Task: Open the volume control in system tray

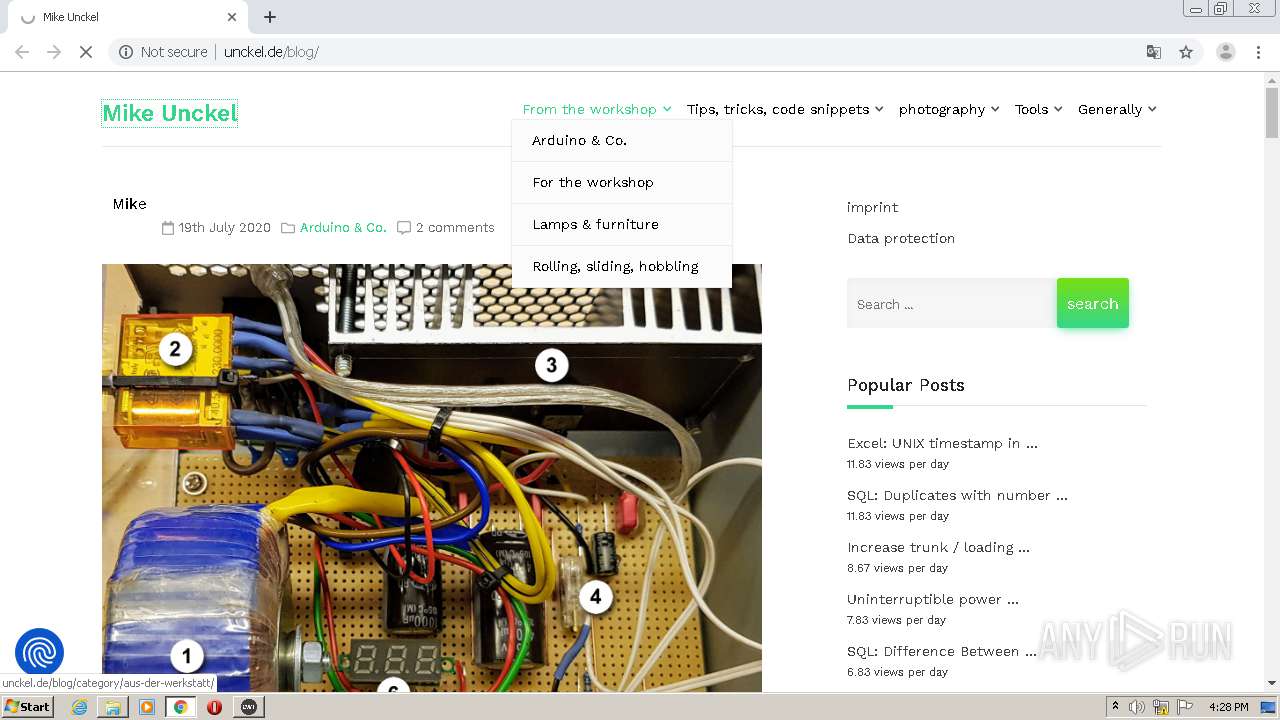Action: pos(1137,707)
